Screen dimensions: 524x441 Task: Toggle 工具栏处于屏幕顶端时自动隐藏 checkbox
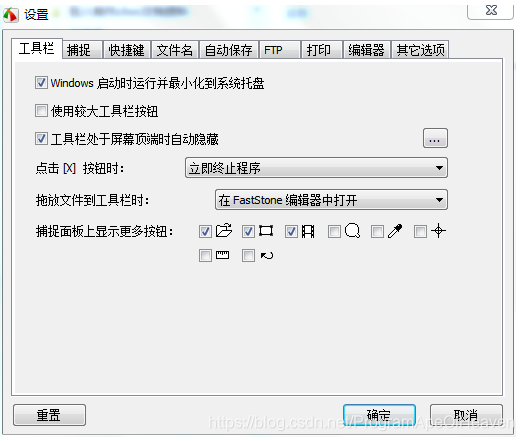(41, 138)
